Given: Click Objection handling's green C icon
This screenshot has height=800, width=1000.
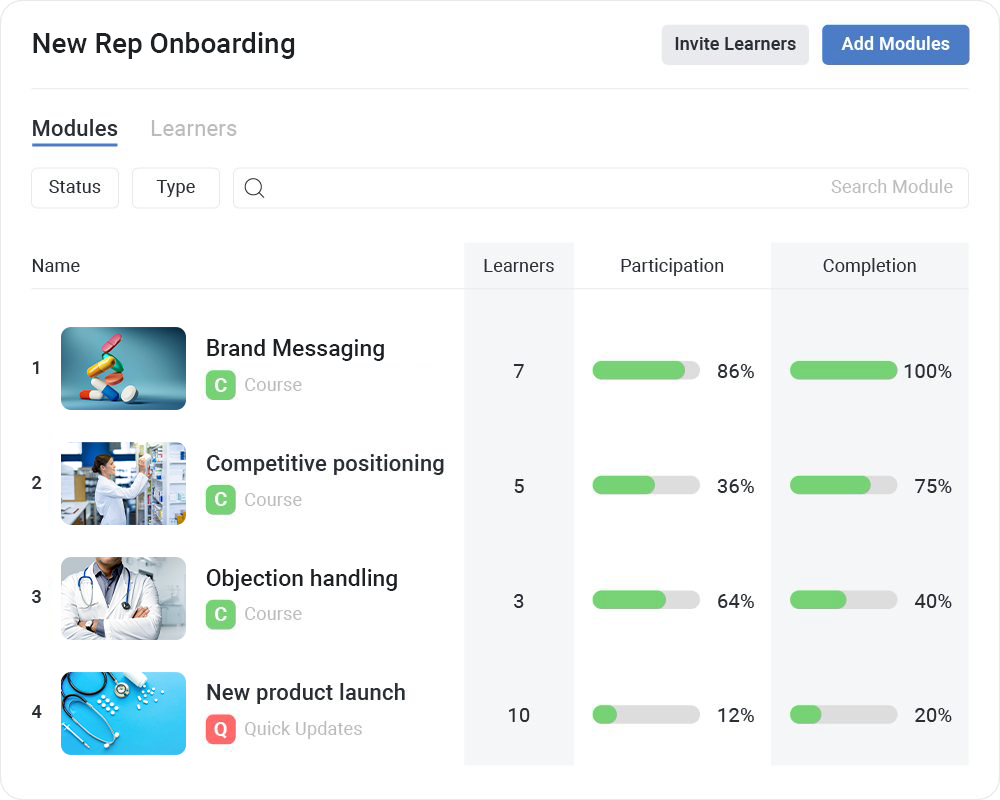Looking at the screenshot, I should pos(221,614).
